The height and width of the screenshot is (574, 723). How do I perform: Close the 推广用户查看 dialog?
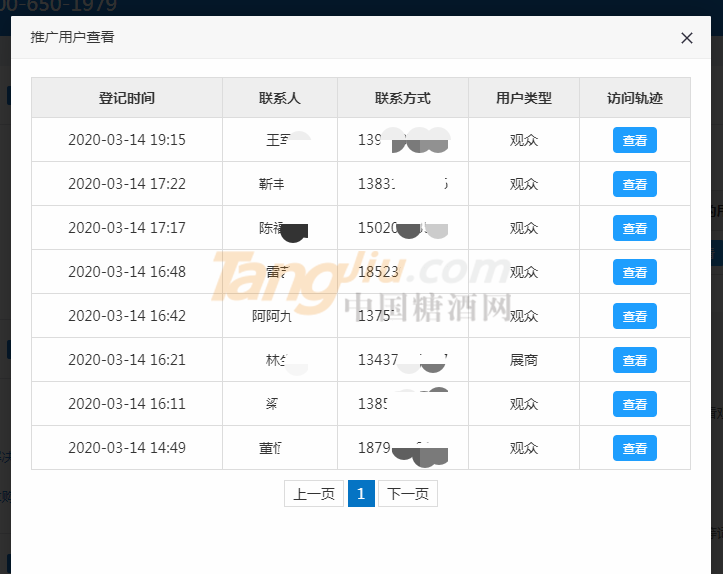[x=687, y=38]
